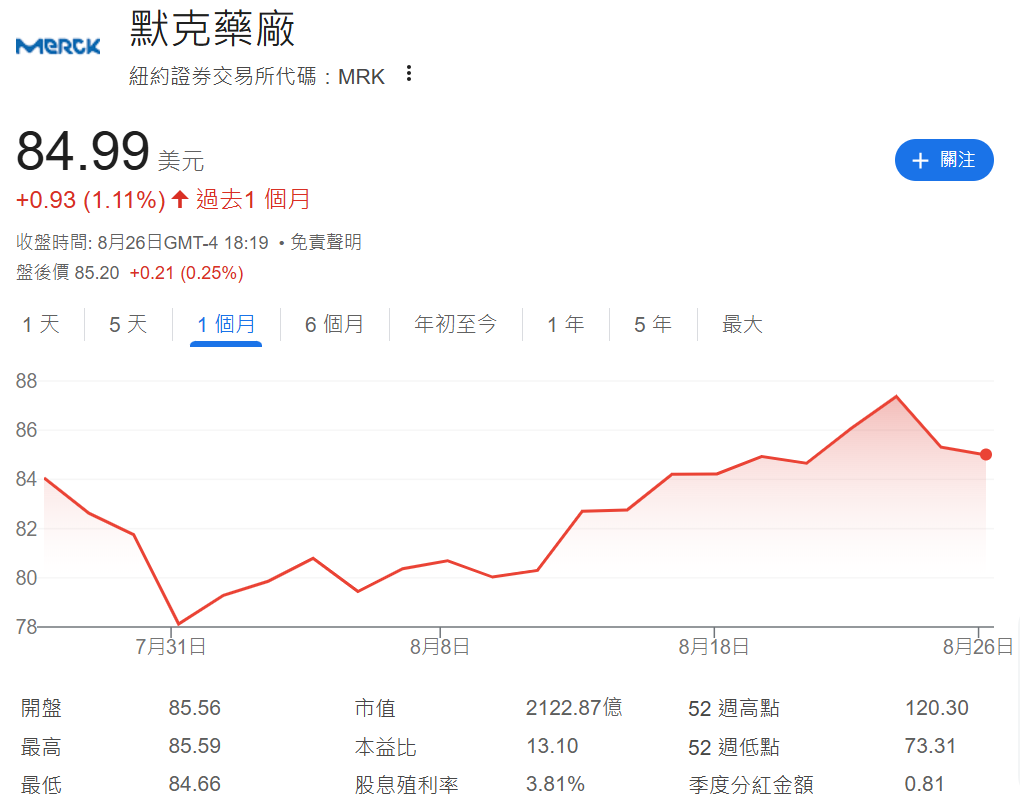Click the Merck logo image
Viewport: 1020px width, 803px height.
pos(58,46)
